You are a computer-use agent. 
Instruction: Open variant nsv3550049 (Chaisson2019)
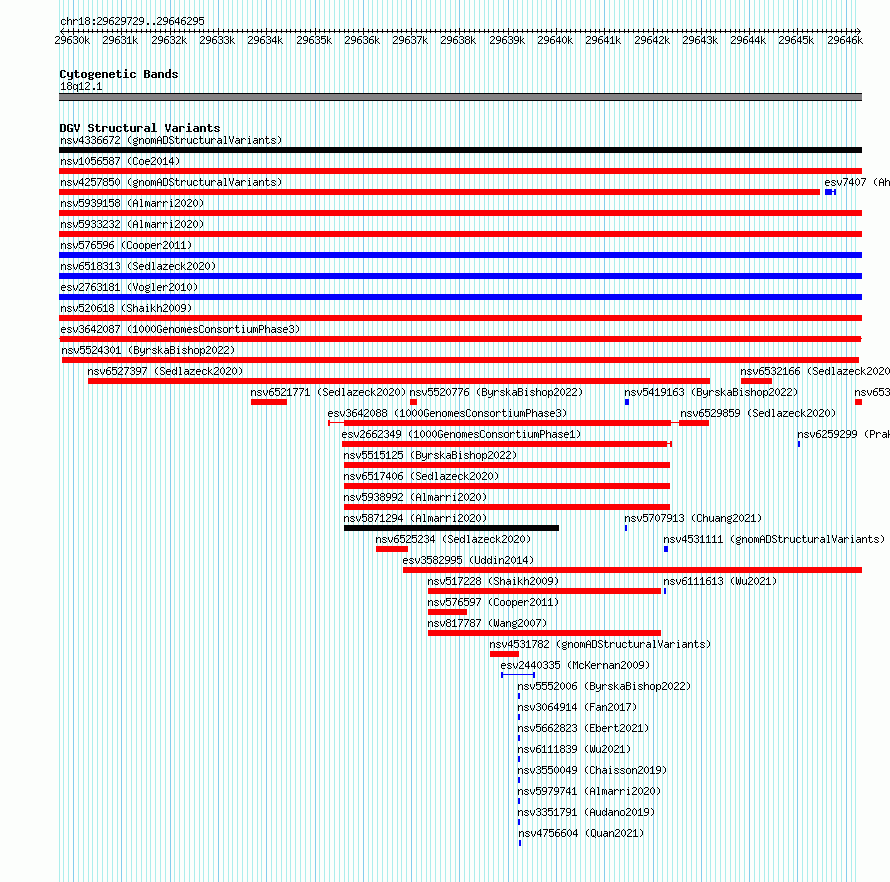[x=592, y=770]
